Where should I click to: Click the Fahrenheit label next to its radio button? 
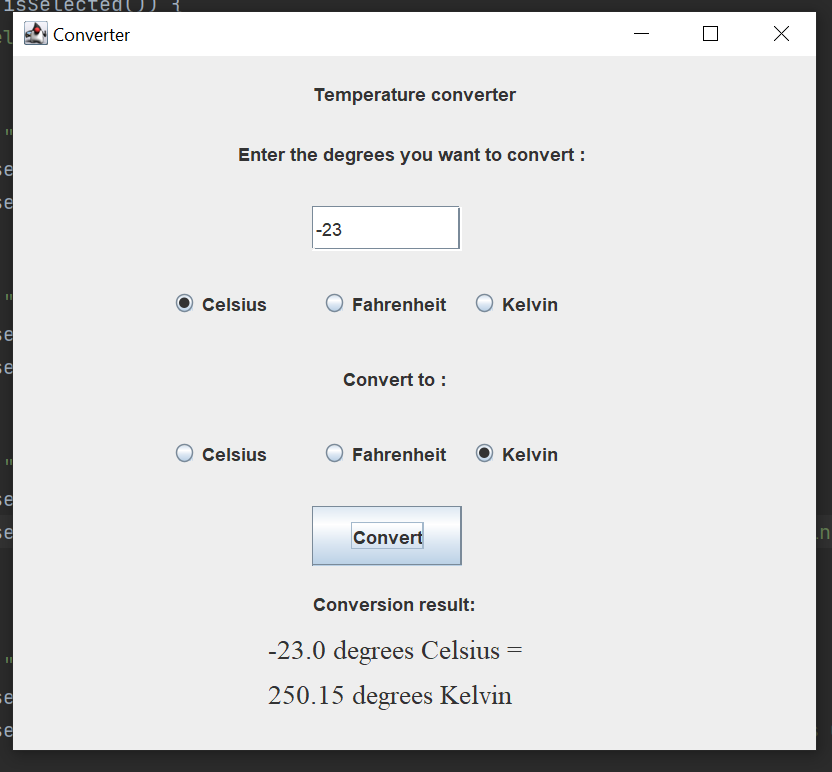pyautogui.click(x=397, y=304)
